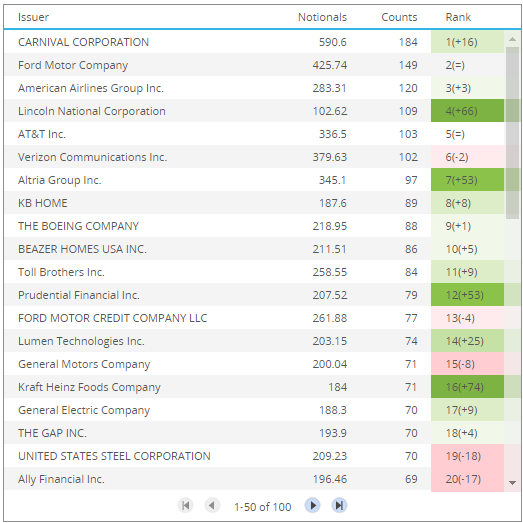Screen dimensions: 523x523
Task: Select Verizon Communications Inc. issuer
Action: (92, 157)
